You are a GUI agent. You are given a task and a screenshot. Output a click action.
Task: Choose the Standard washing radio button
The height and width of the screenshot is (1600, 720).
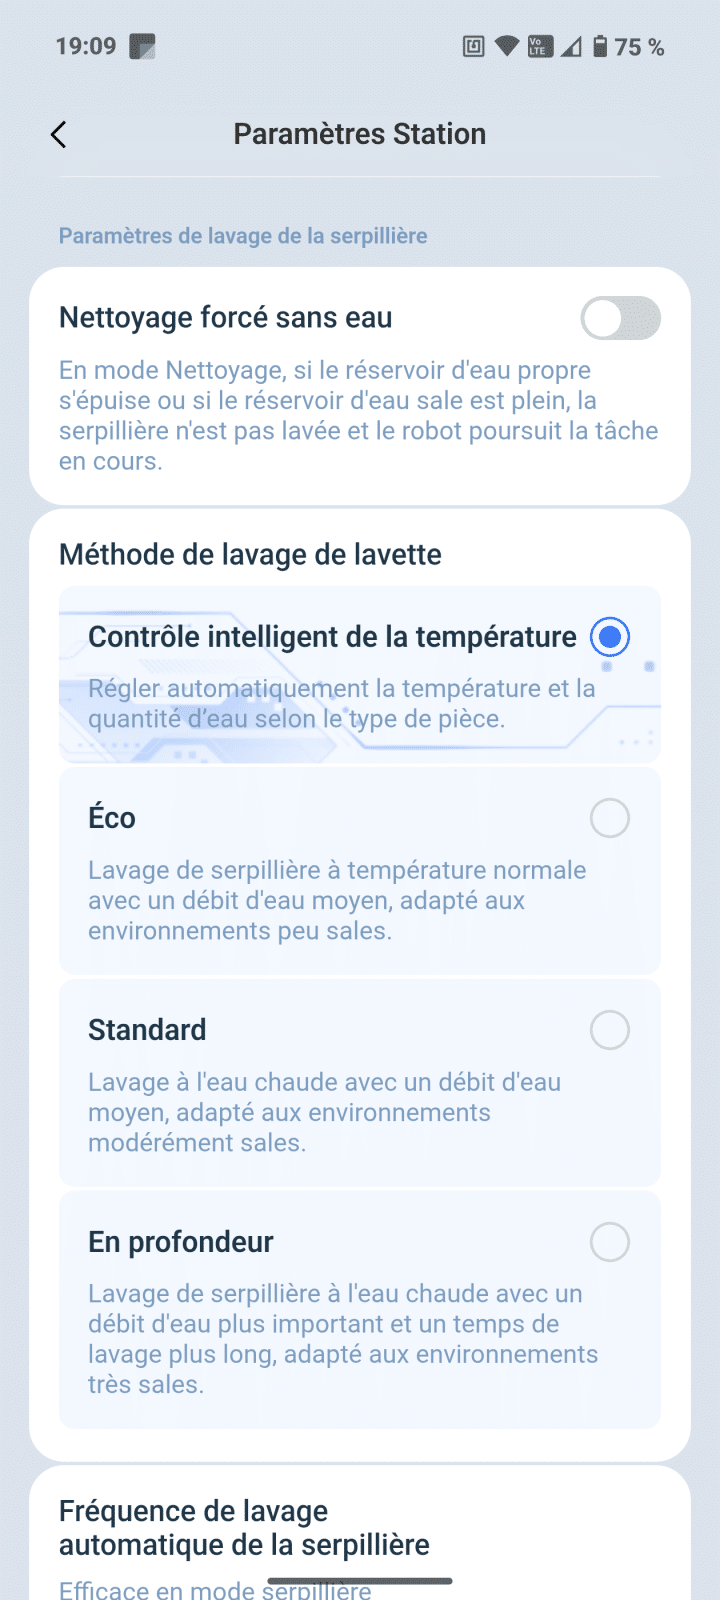pos(609,1030)
